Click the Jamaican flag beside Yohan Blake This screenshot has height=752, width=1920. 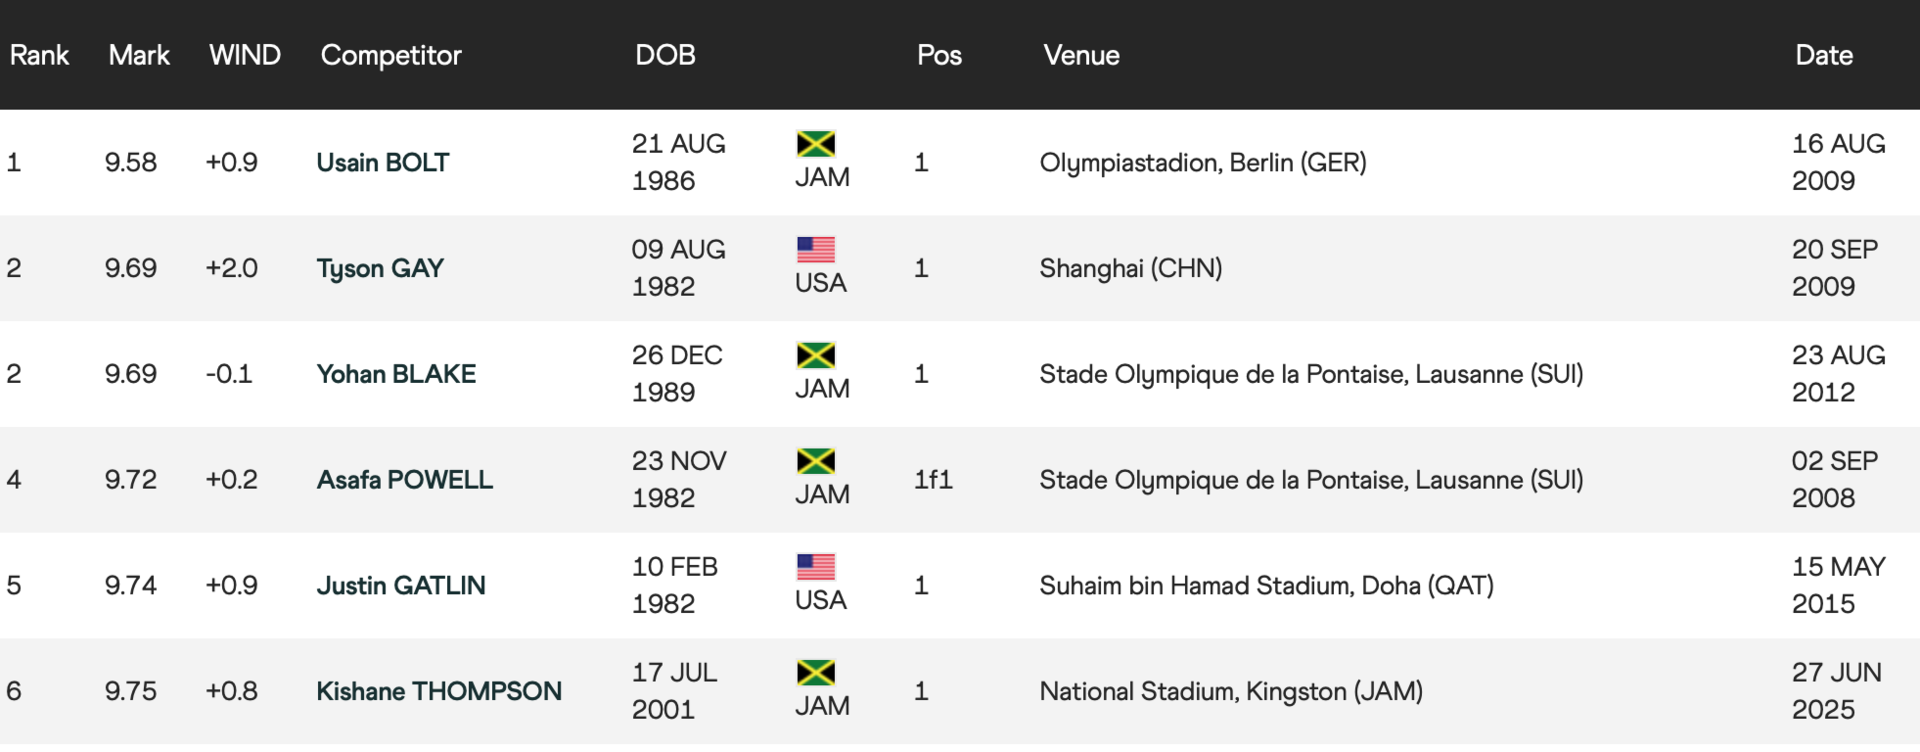click(x=816, y=355)
